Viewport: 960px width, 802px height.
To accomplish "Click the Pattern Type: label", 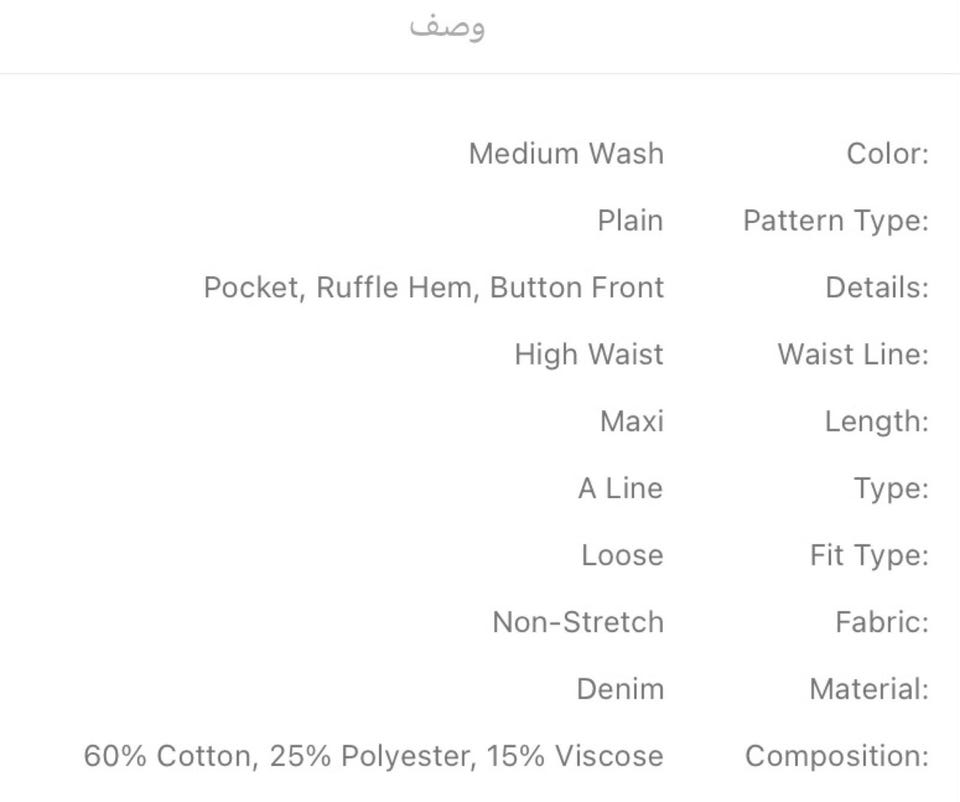I will [x=835, y=221].
